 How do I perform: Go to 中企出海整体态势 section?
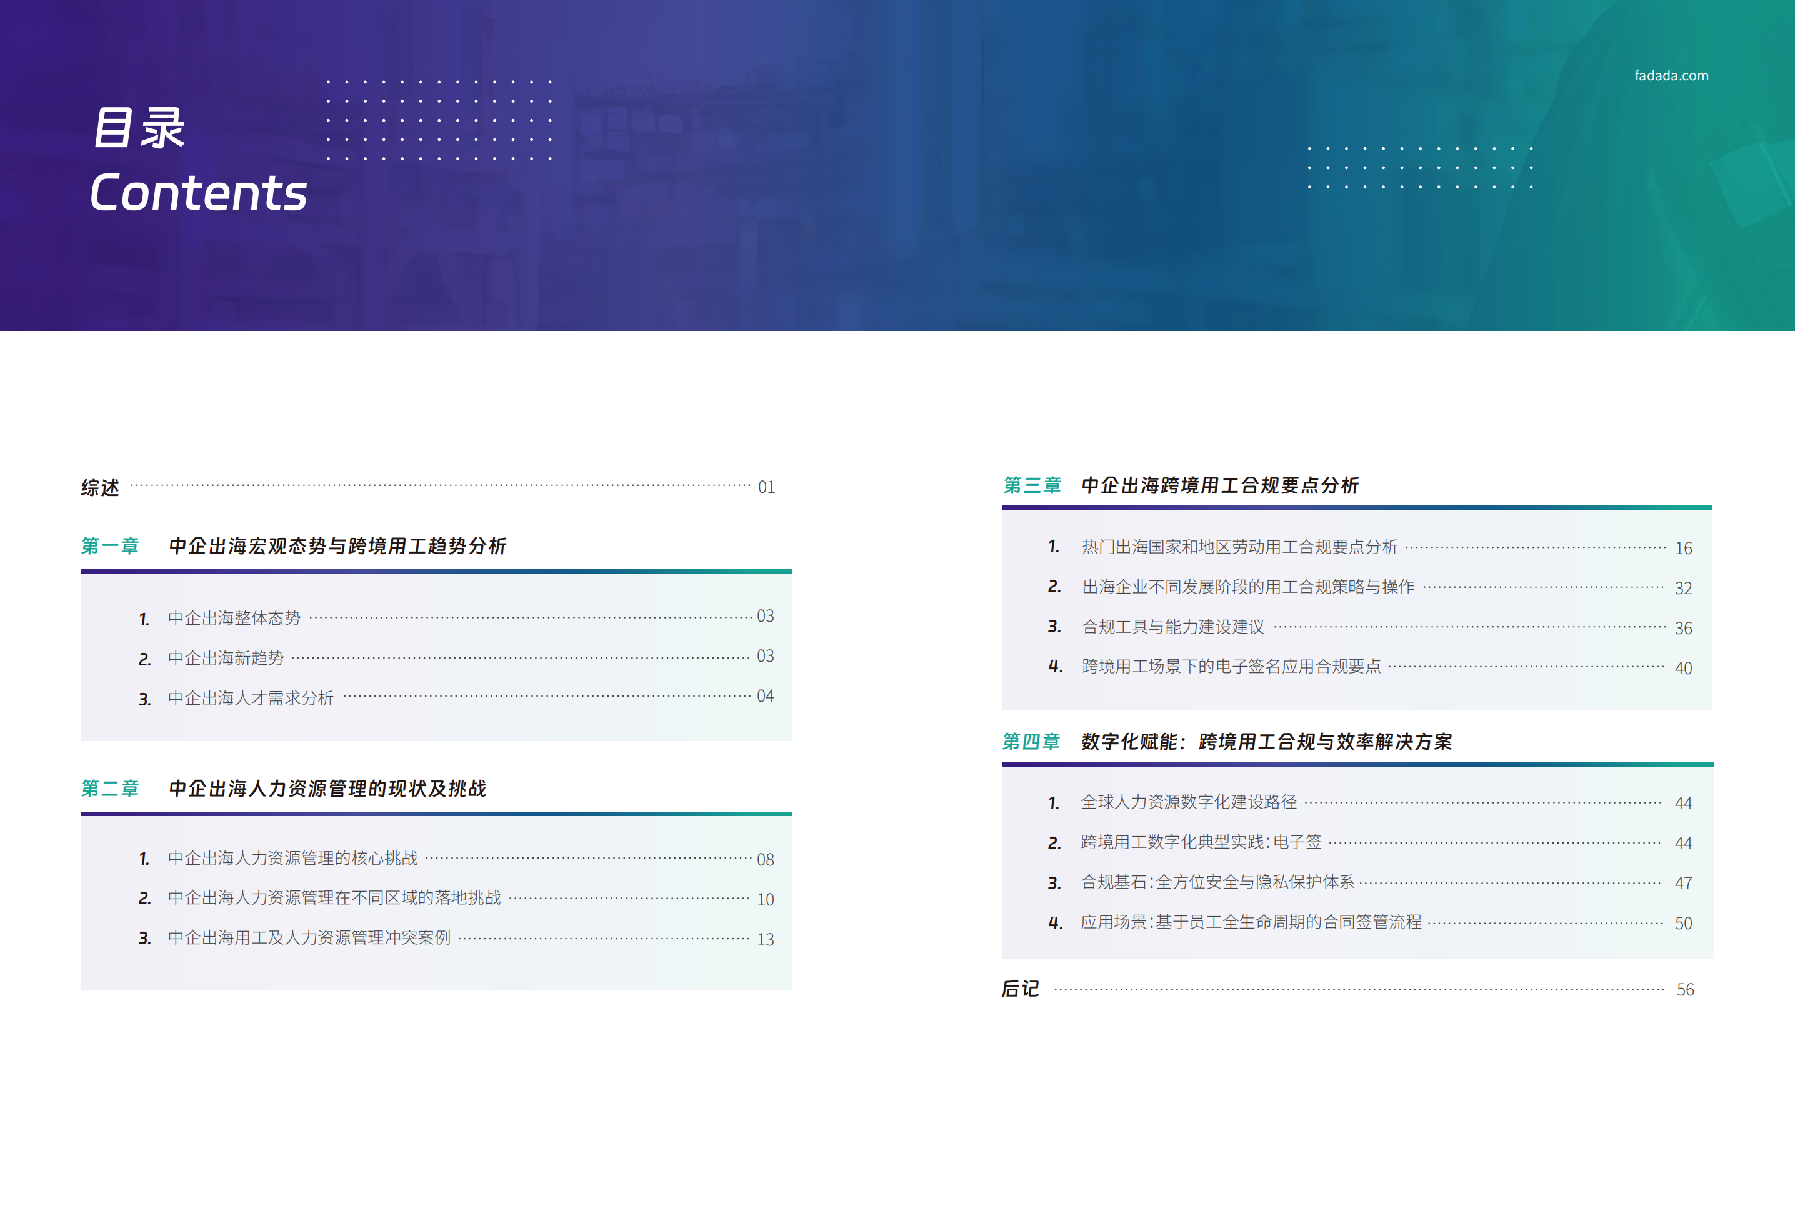[234, 618]
